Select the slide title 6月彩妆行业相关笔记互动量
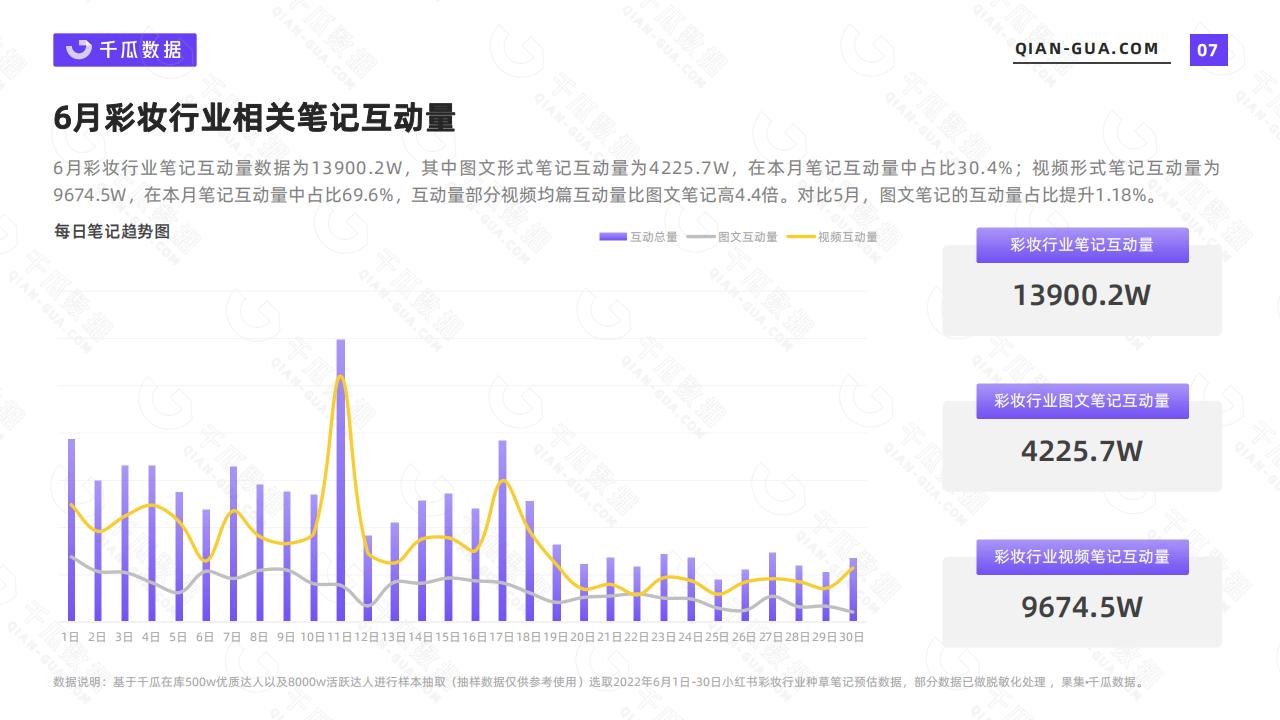Screen dimensions: 1280x720 255,119
